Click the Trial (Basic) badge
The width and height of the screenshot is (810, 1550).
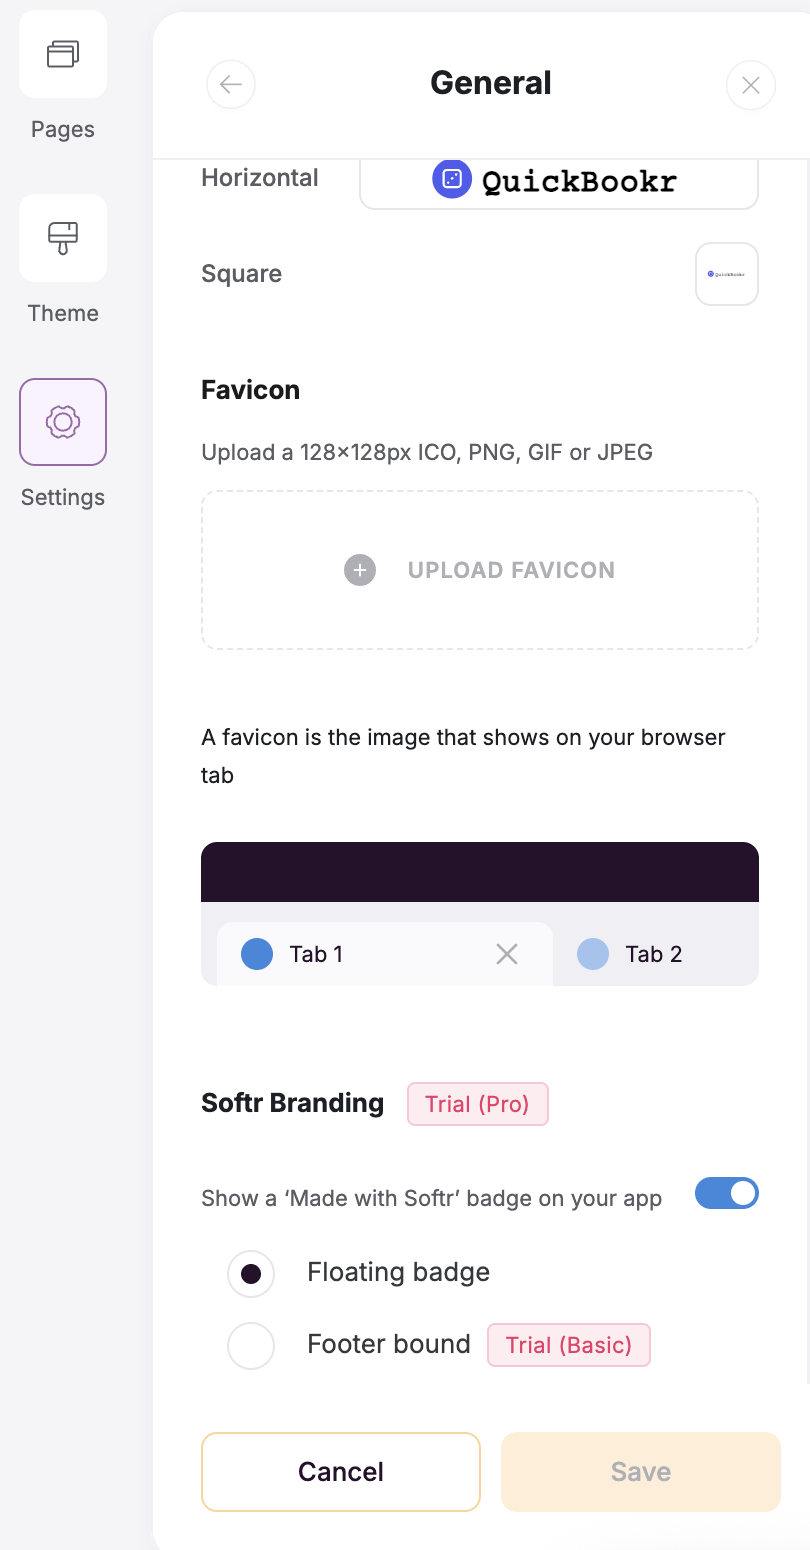[x=568, y=1345]
